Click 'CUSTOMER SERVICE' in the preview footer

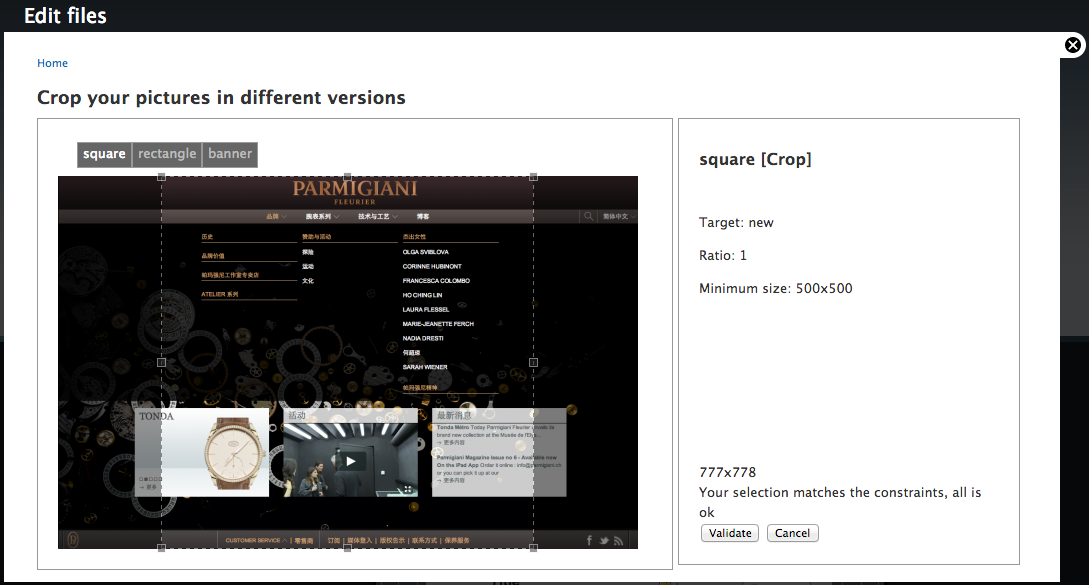coord(253,541)
